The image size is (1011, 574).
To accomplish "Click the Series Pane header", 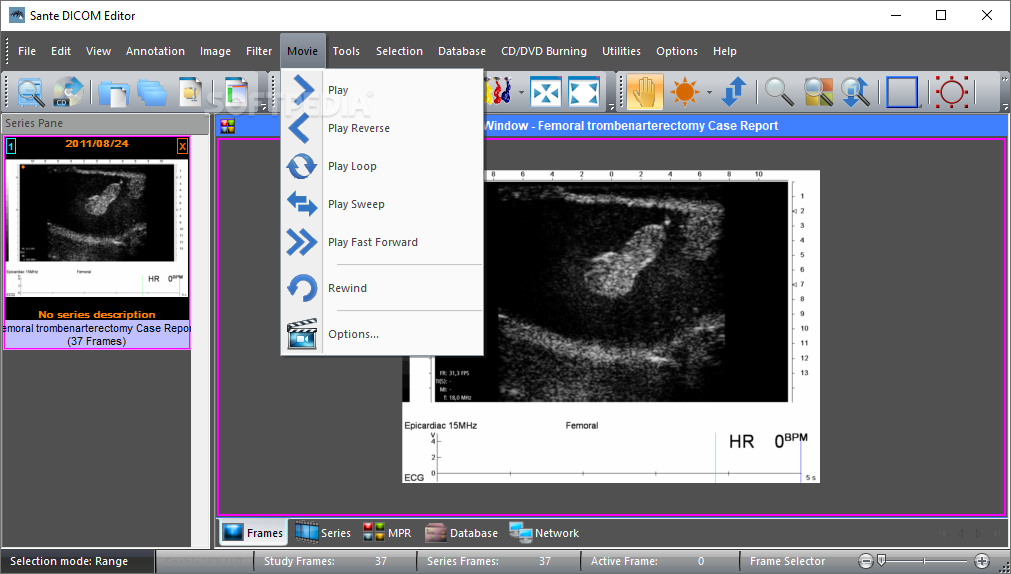I will click(104, 123).
